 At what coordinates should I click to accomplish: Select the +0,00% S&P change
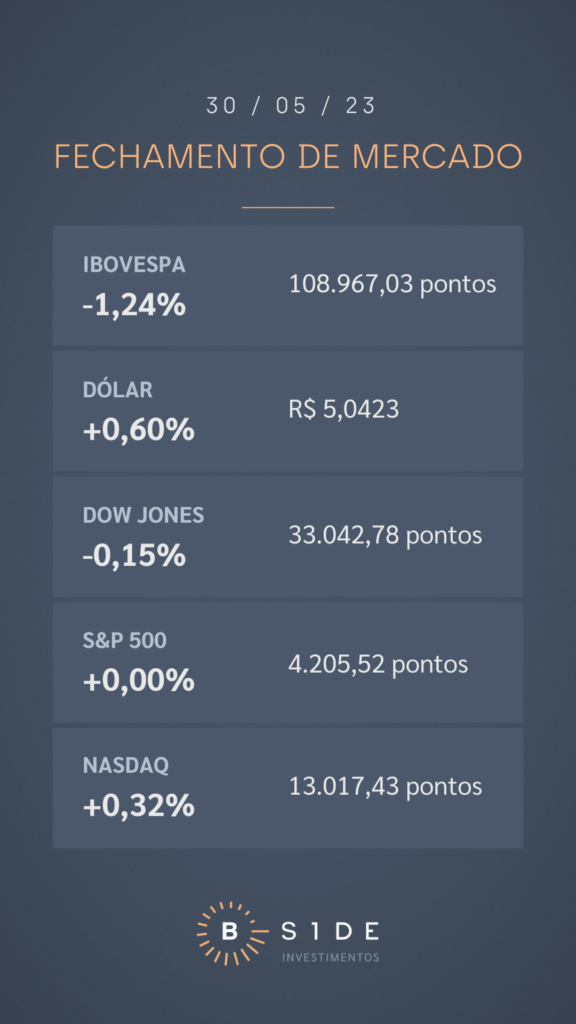[138, 681]
